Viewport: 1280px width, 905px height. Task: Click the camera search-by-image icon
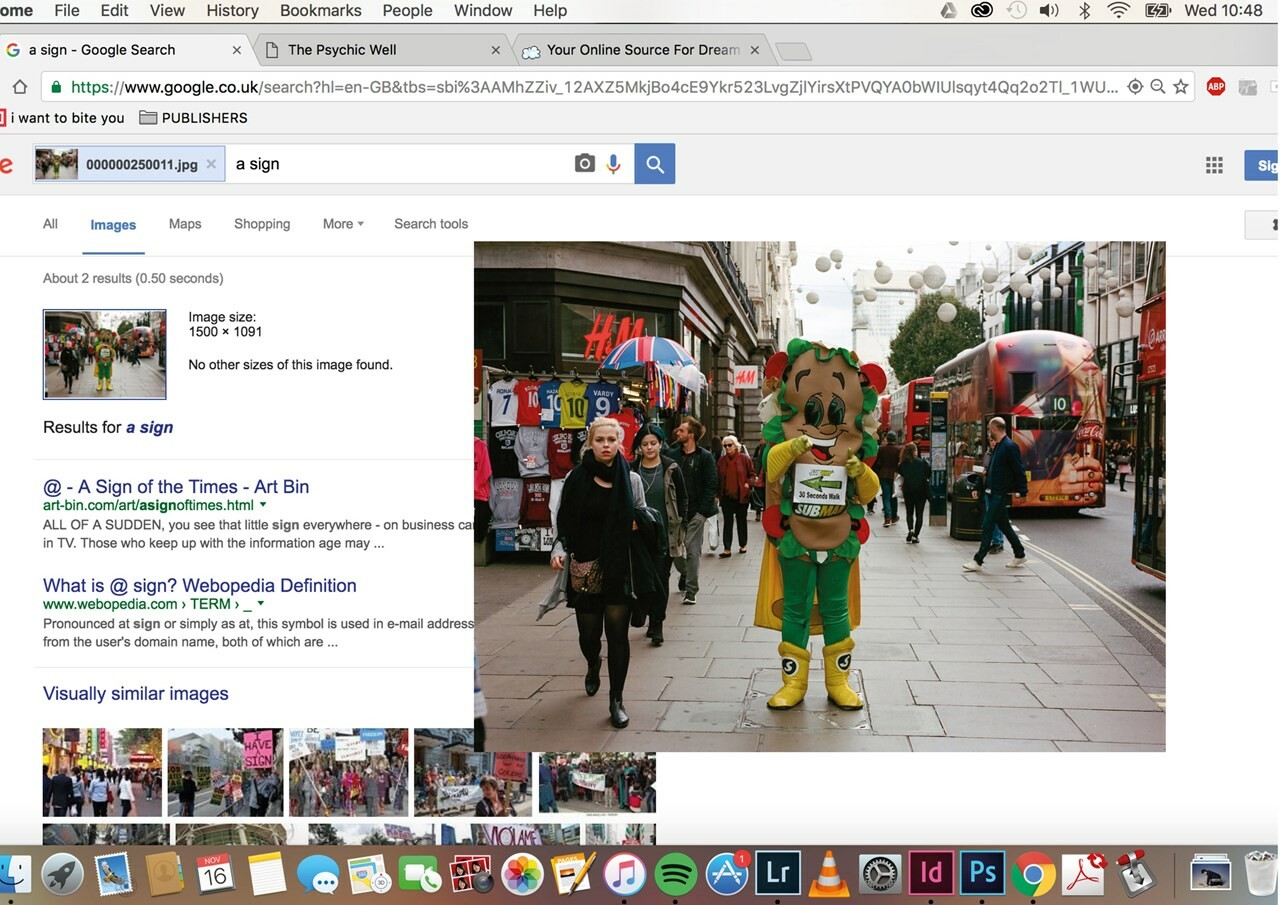point(585,164)
